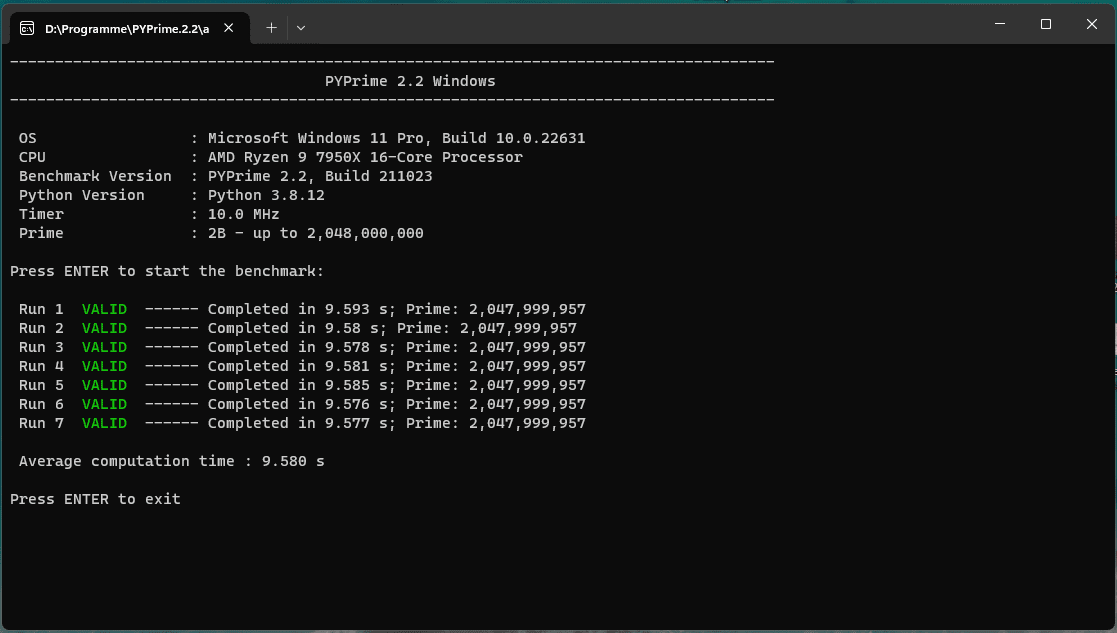1117x633 pixels.
Task: Click "Press ENTER to start the benchmark:" line
Action: click(167, 271)
